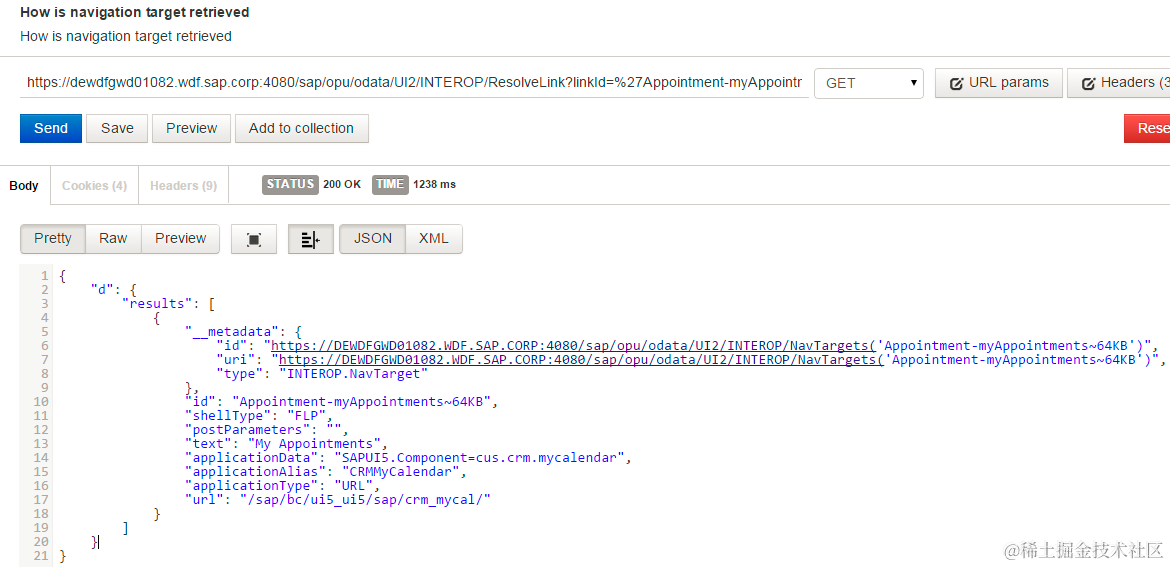This screenshot has width=1170, height=567.
Task: Switch to the Body tab
Action: [24, 186]
